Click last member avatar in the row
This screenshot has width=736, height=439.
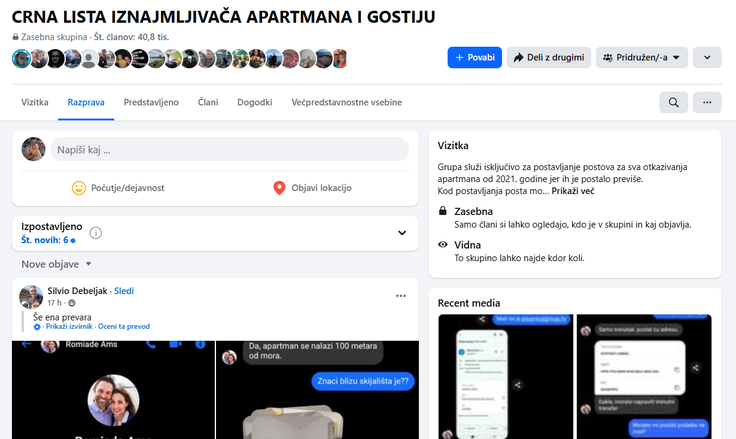click(x=340, y=59)
